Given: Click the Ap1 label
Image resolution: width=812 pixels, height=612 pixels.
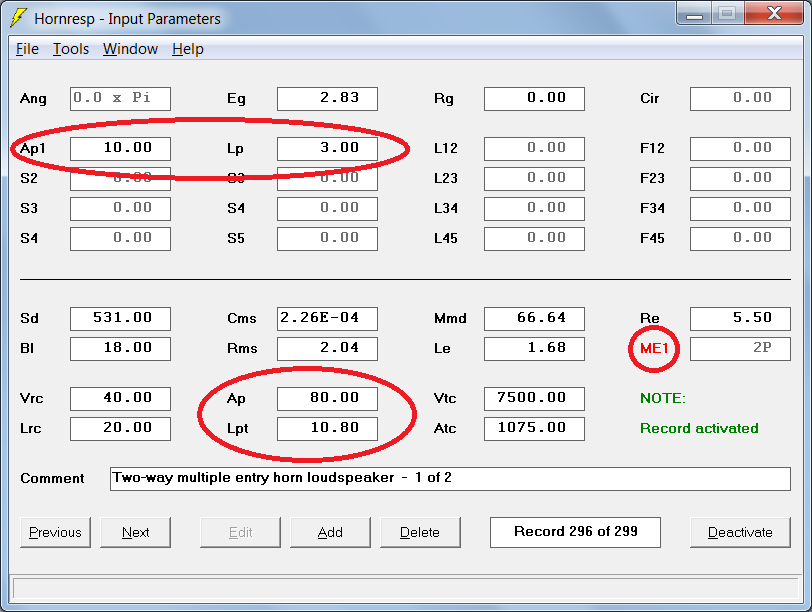Looking at the screenshot, I should click(33, 149).
